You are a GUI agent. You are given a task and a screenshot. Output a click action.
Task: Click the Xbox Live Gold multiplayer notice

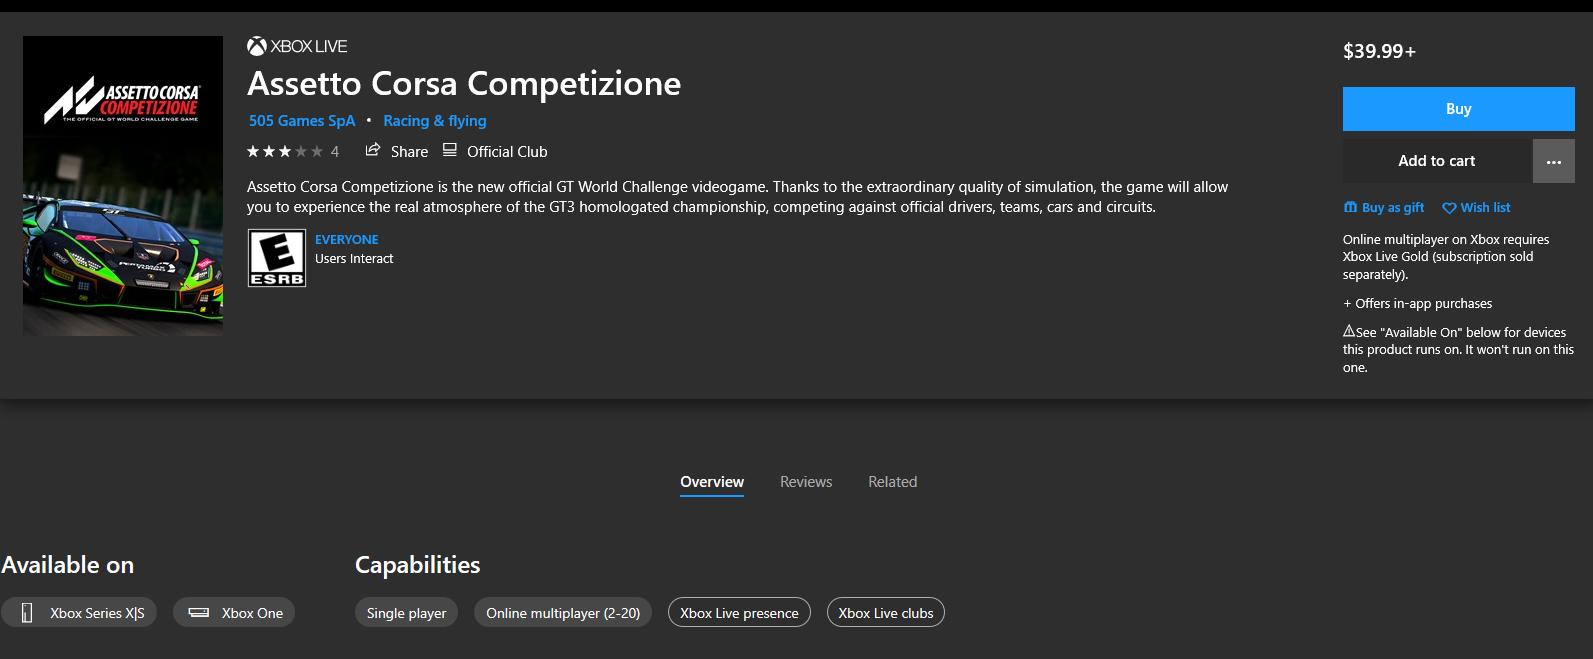(x=1446, y=257)
